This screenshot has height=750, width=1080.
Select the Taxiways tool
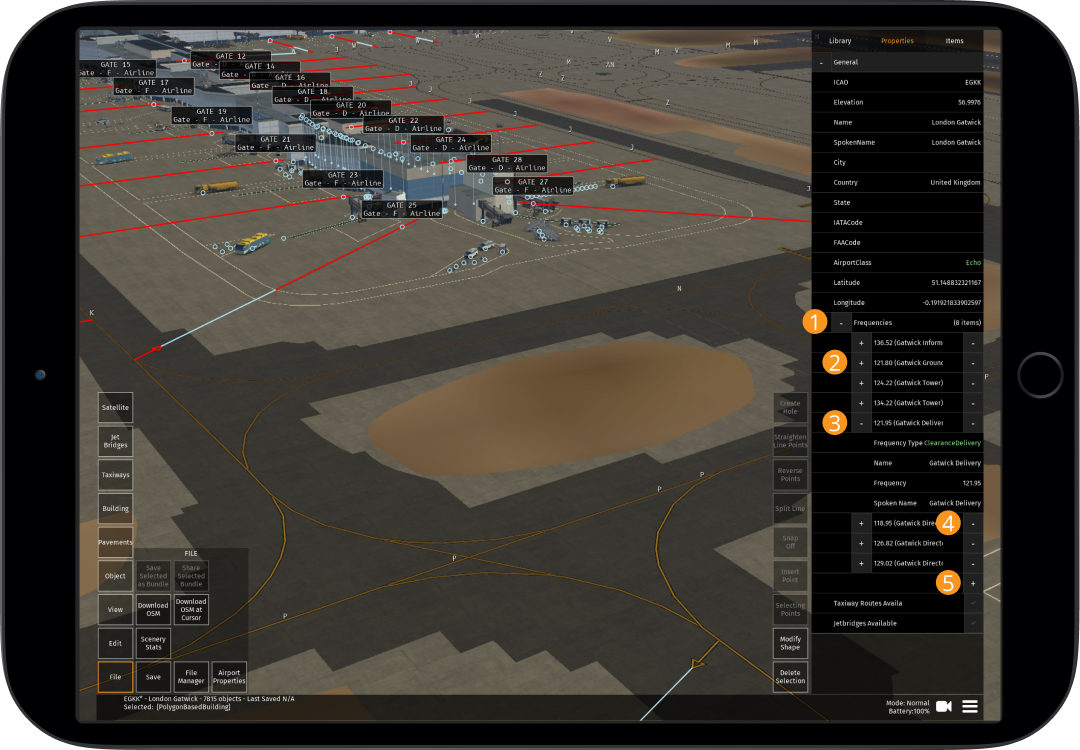click(114, 474)
